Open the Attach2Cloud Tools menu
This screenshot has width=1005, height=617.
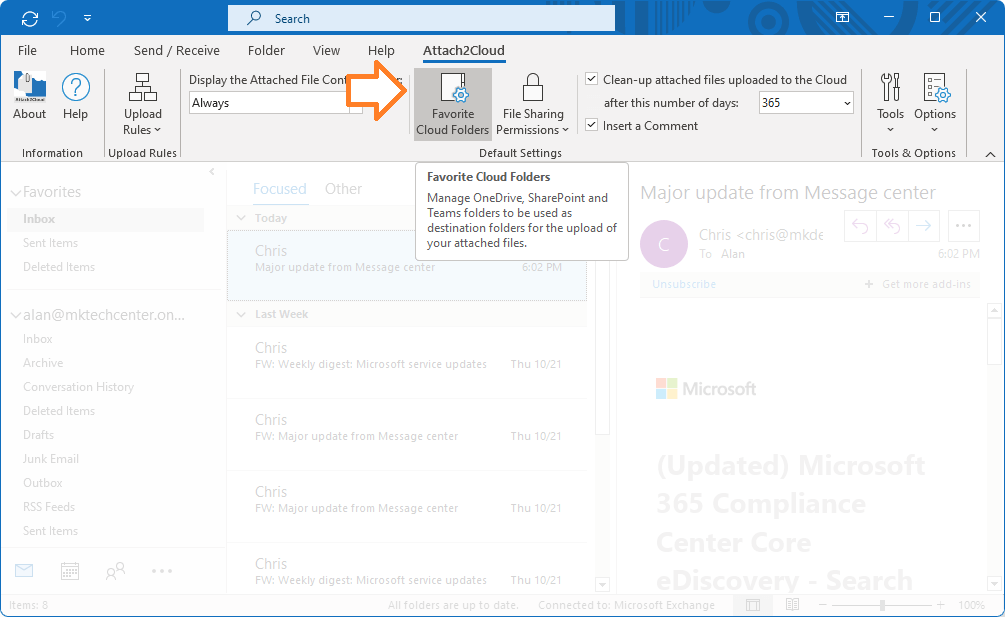(890, 102)
